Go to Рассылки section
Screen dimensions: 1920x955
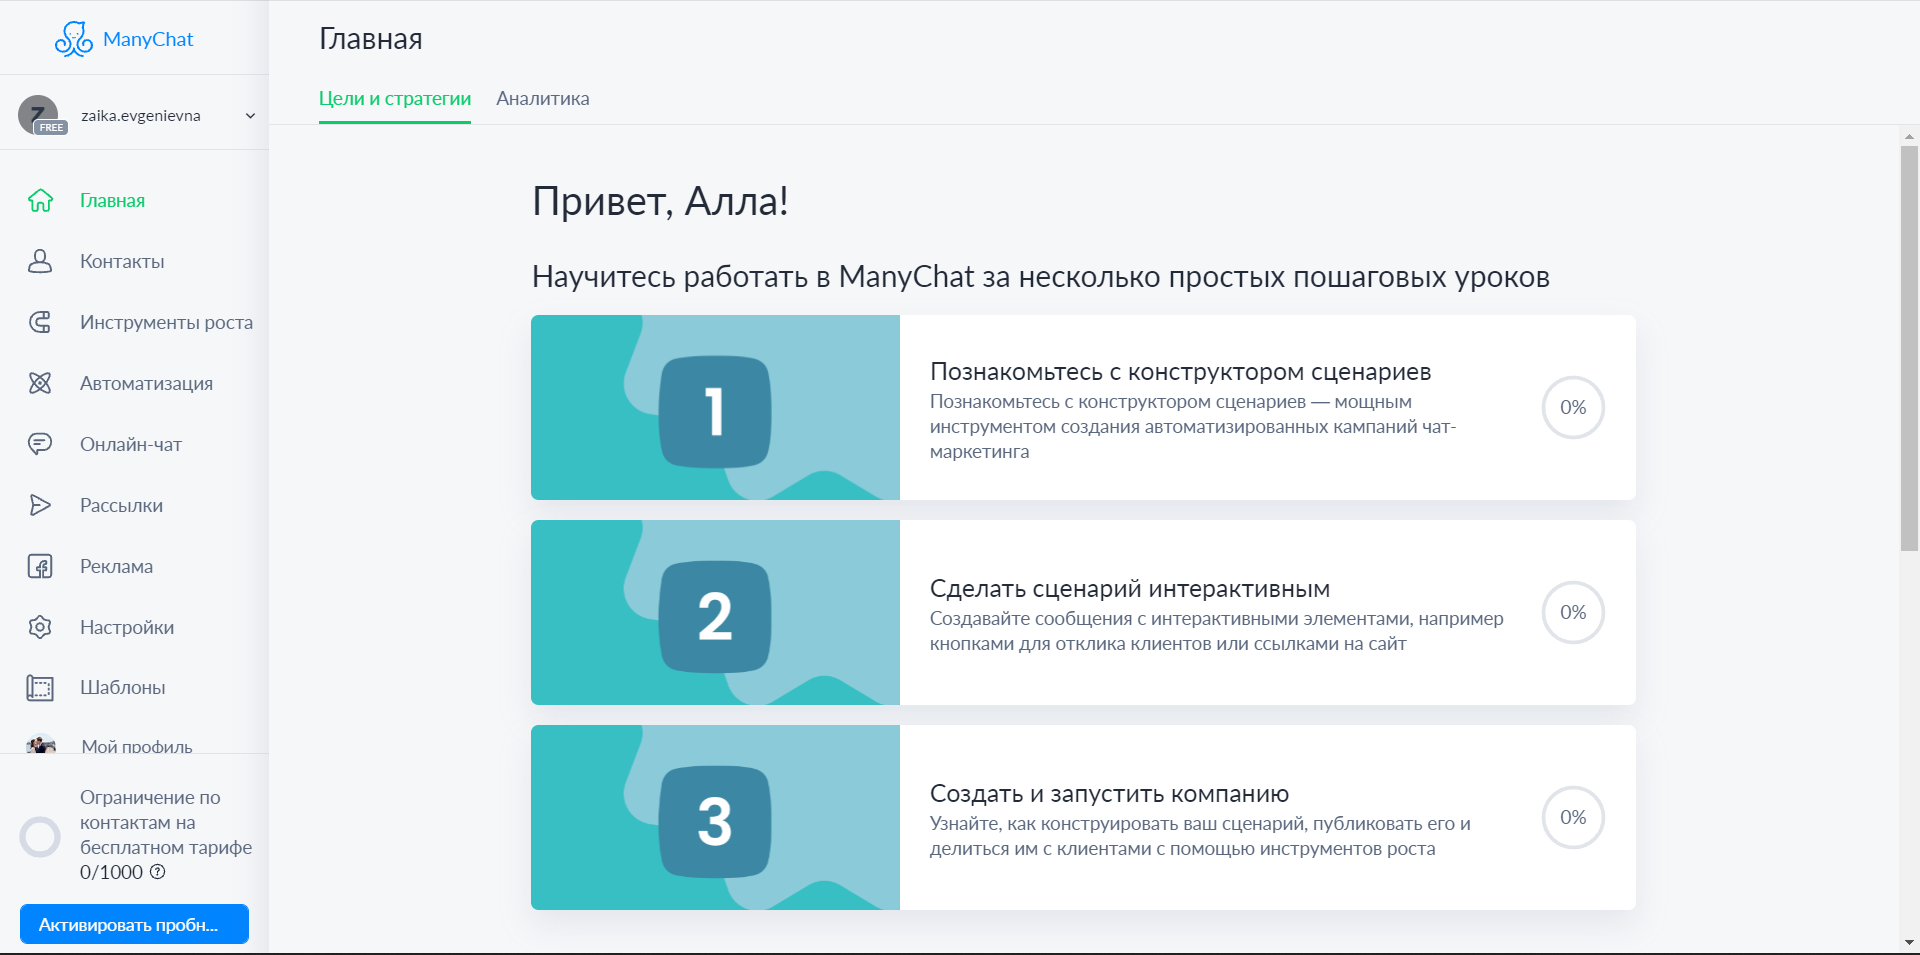(x=121, y=506)
